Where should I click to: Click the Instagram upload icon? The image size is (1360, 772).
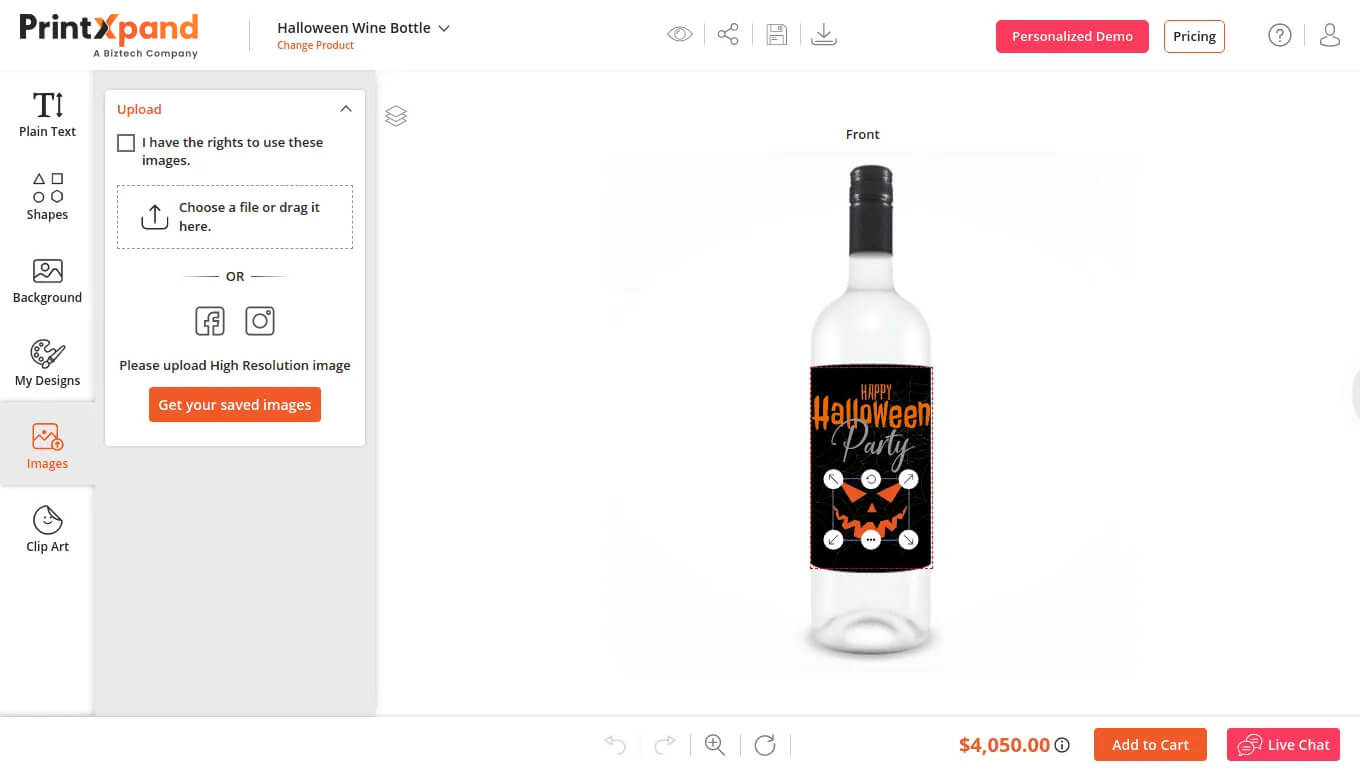coord(260,321)
